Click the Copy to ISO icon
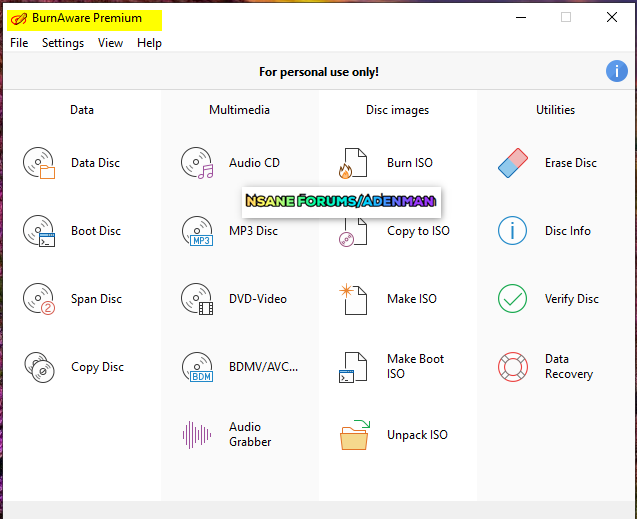 tap(353, 232)
